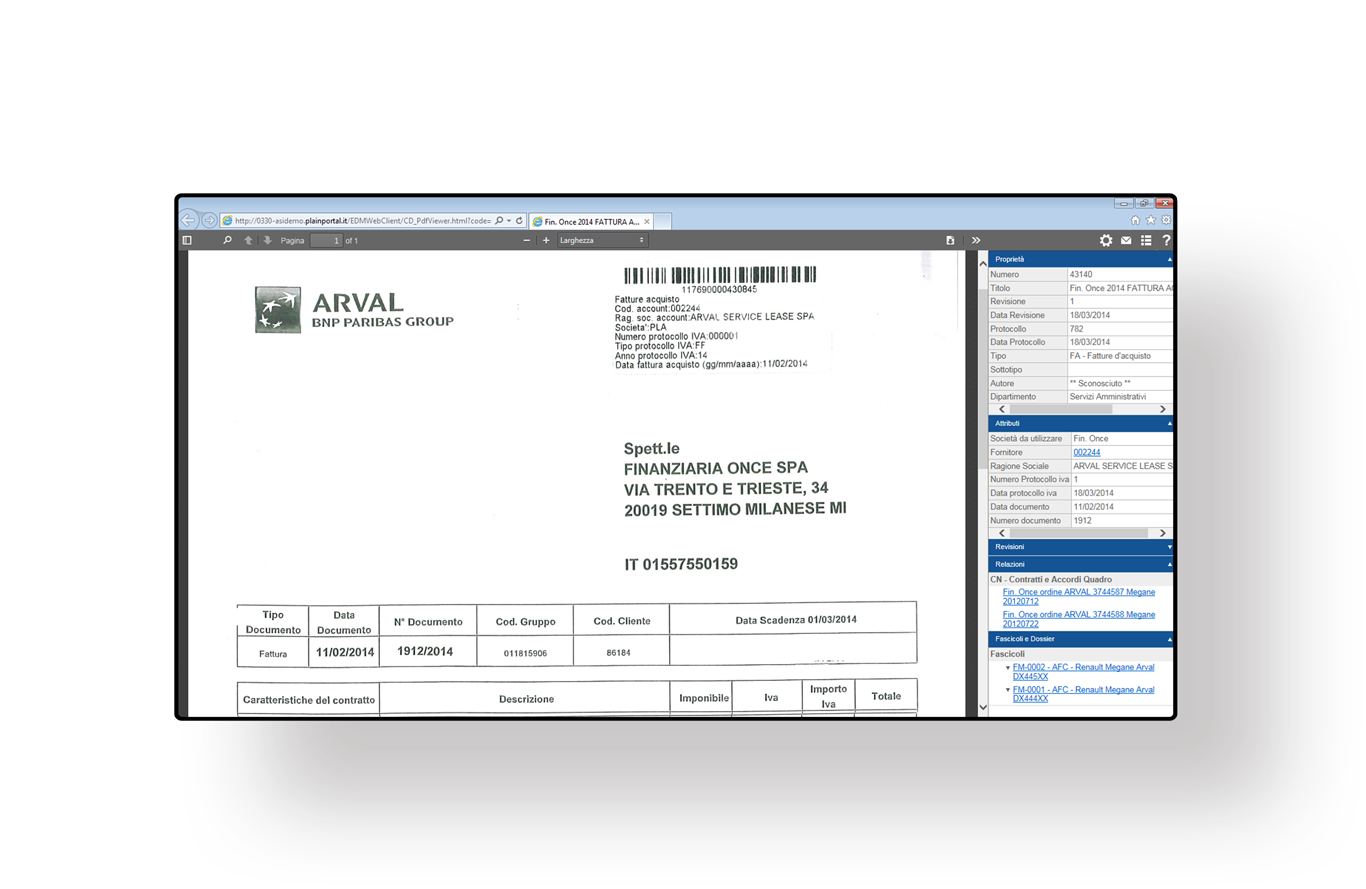1366x889 pixels.
Task: Open the Larghezza zoom dropdown
Action: point(602,241)
